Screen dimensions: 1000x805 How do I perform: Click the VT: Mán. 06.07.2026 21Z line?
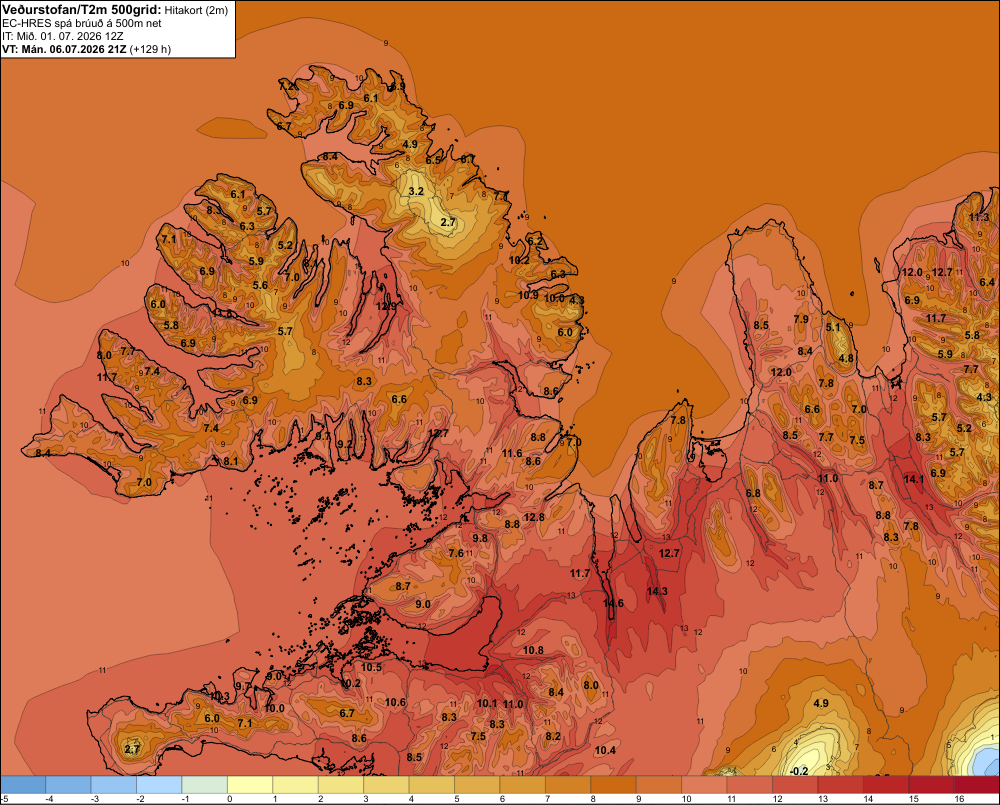pyautogui.click(x=86, y=49)
